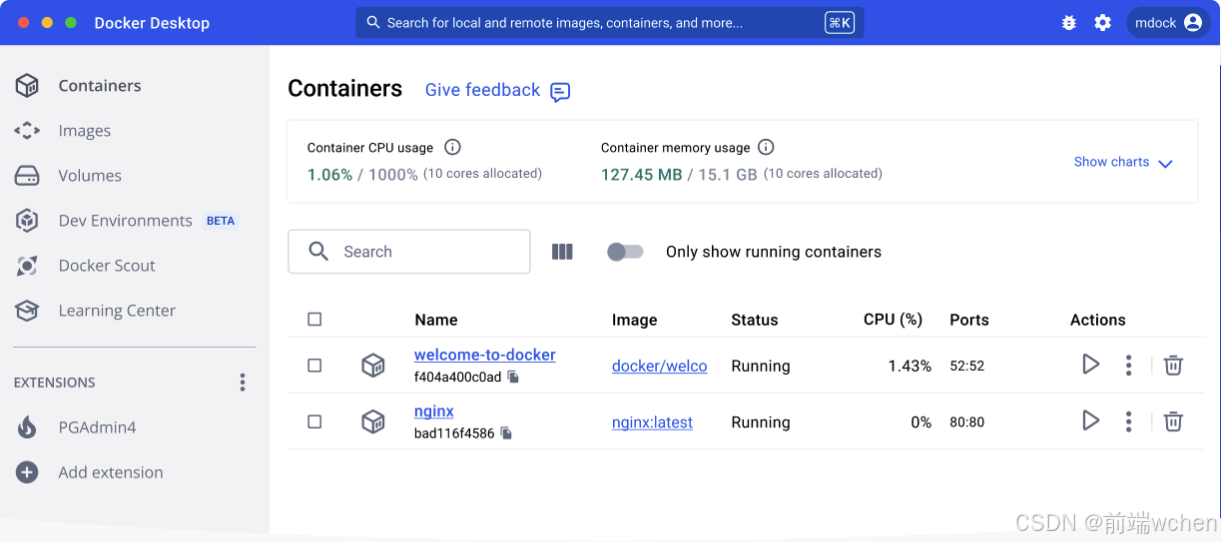Screen dimensions: 1221x542
Task: Click the nginx container cube icon
Action: (x=373, y=422)
